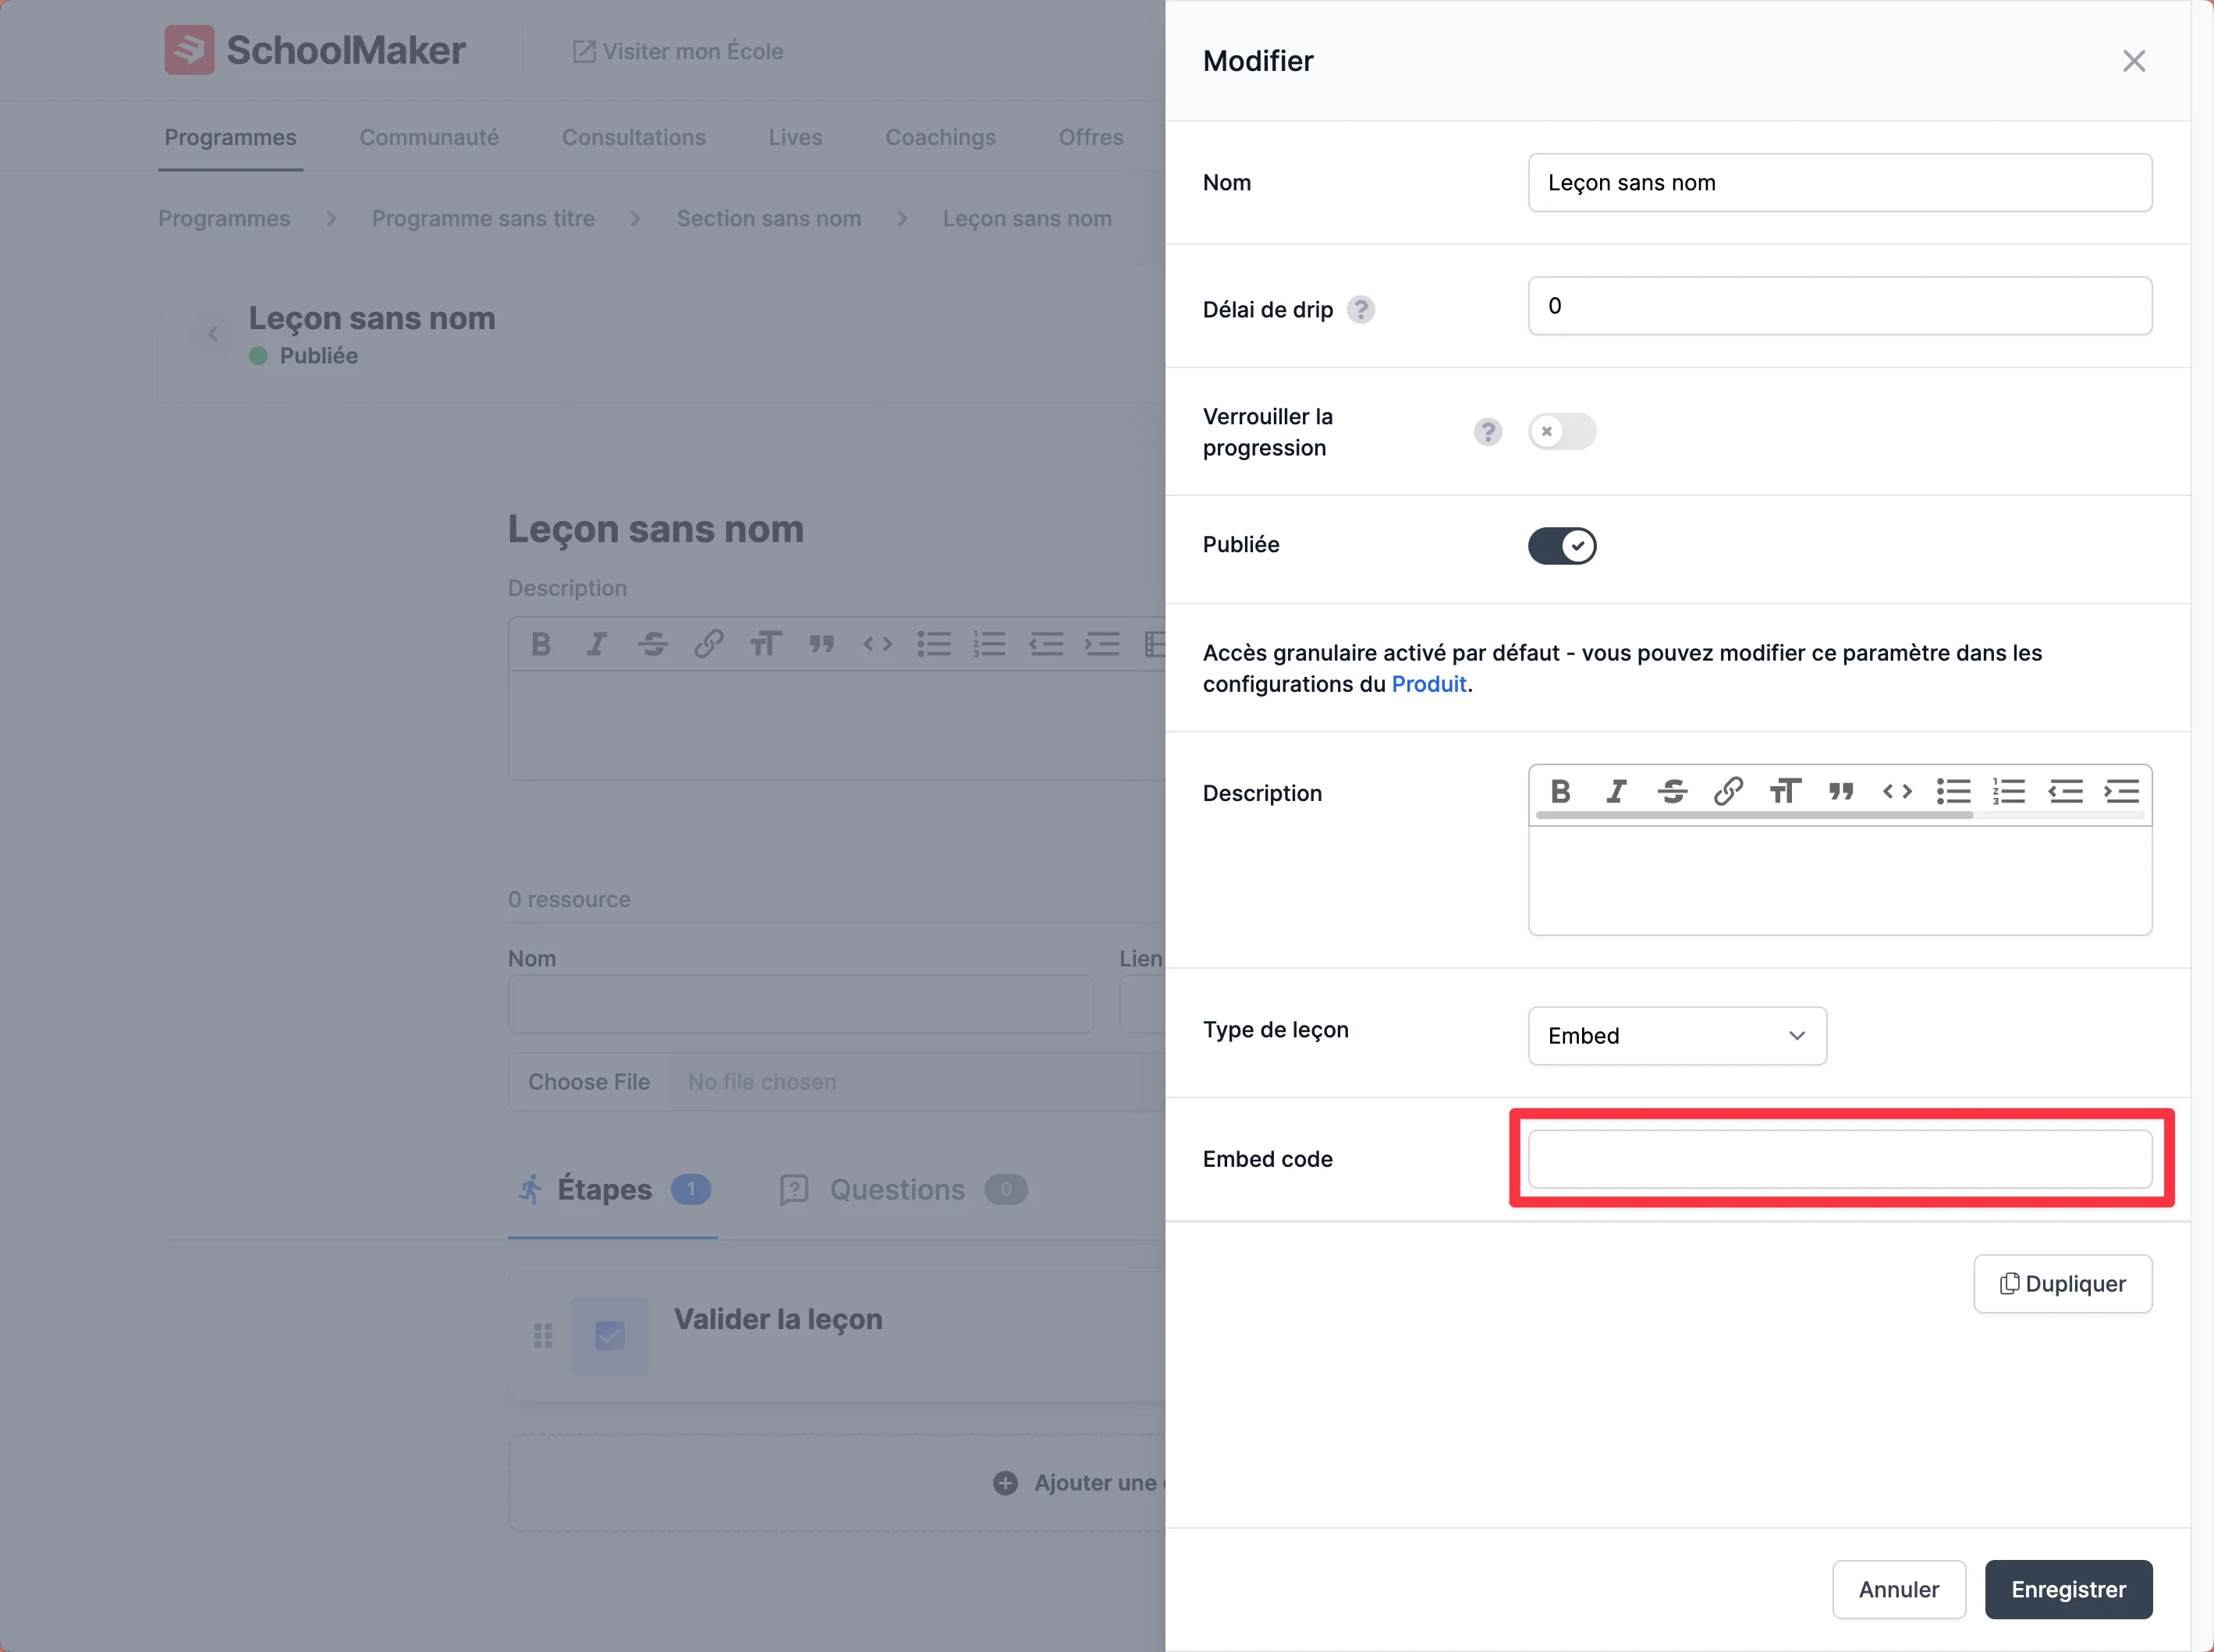Image resolution: width=2214 pixels, height=1652 pixels.
Task: Focus the Embed code field
Action: tap(1840, 1159)
